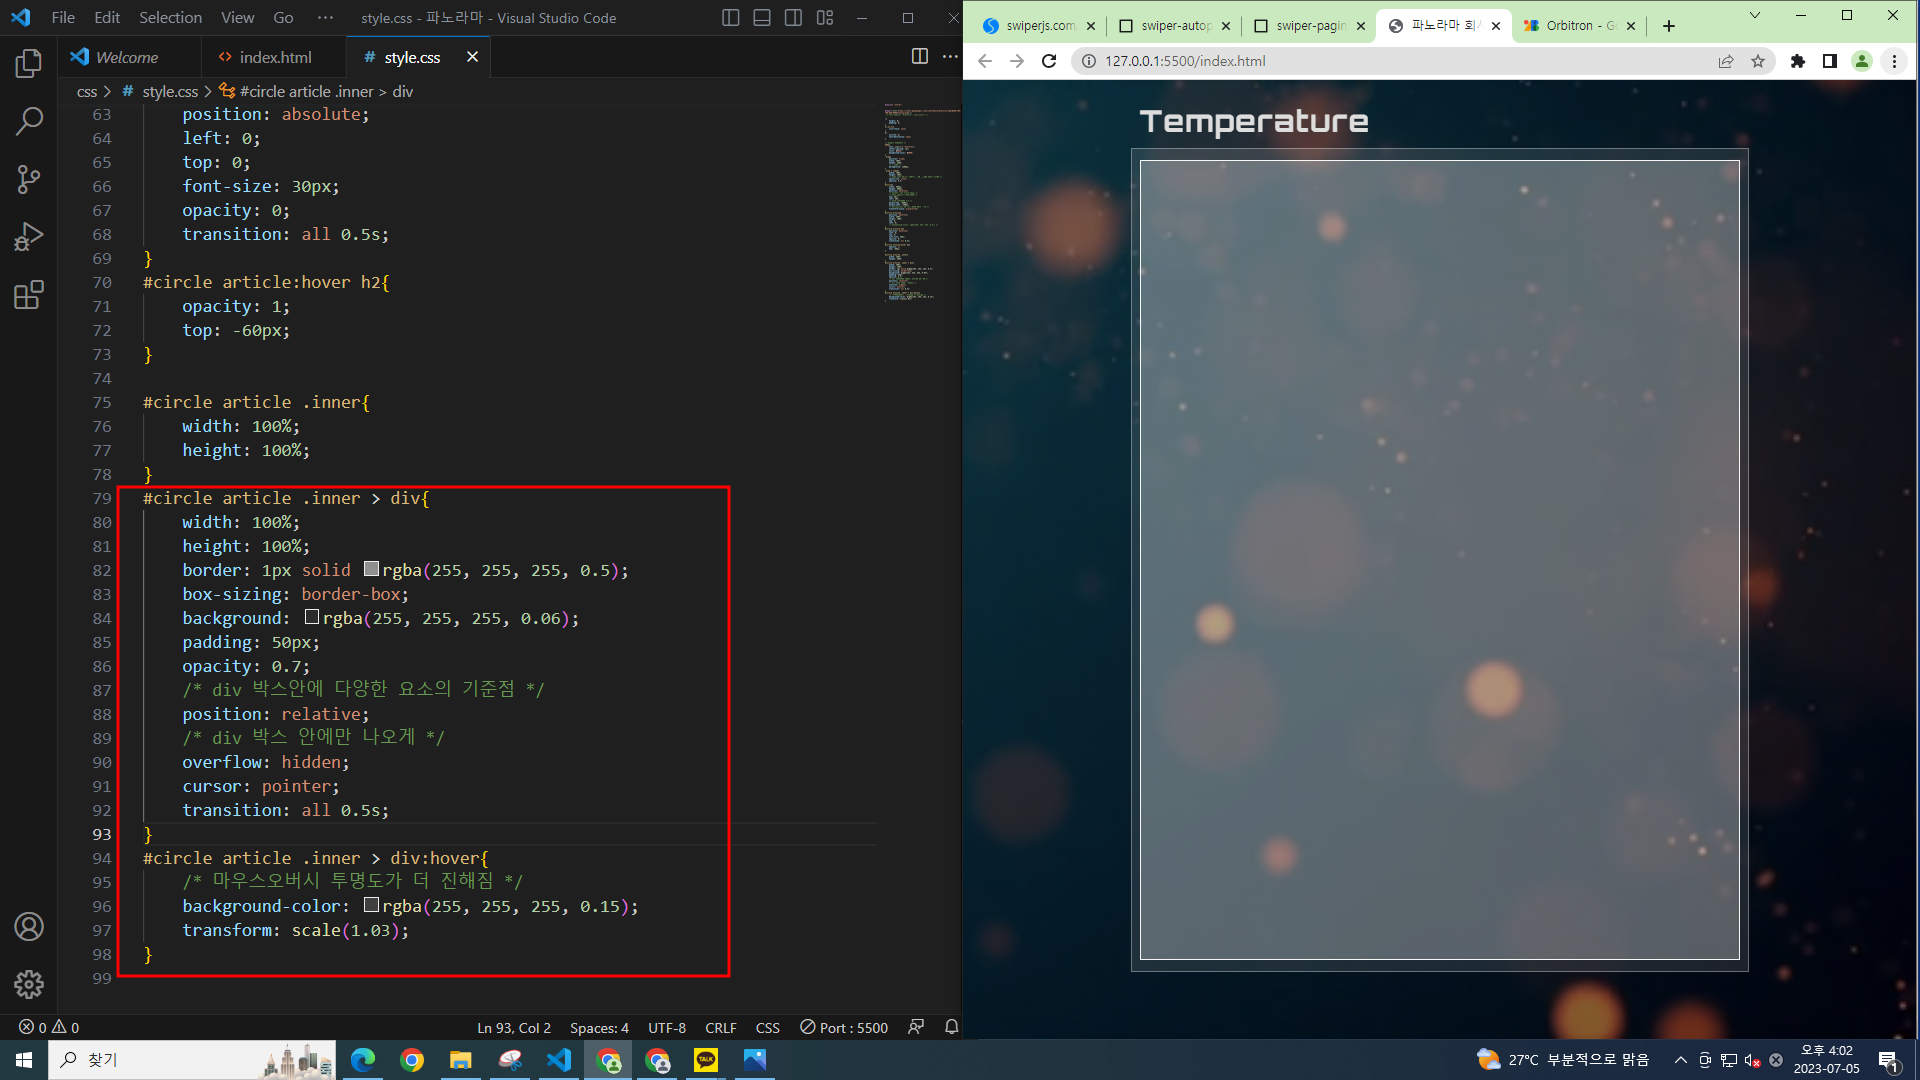Image resolution: width=1920 pixels, height=1080 pixels.
Task: Click the Accounts icon in activity bar
Action: tap(29, 927)
